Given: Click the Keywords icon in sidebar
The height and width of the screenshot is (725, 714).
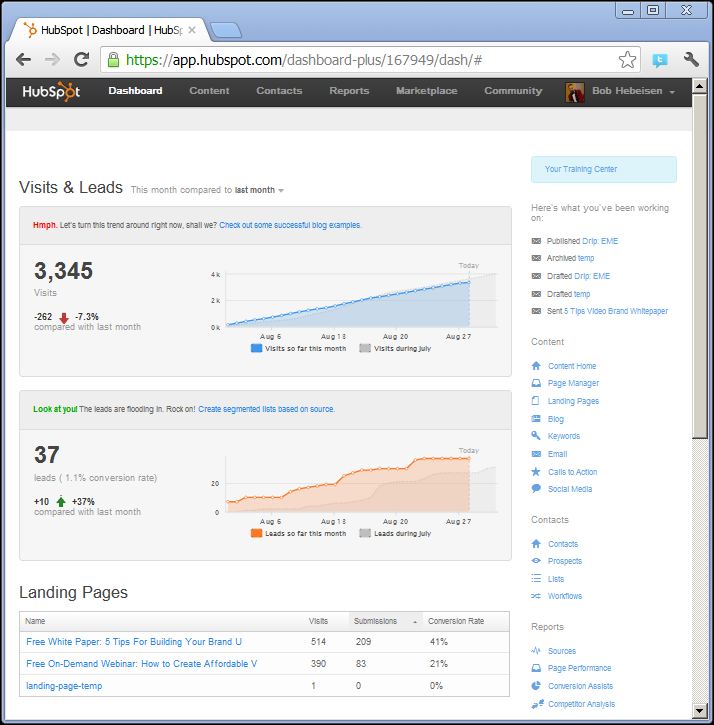Looking at the screenshot, I should click(537, 436).
